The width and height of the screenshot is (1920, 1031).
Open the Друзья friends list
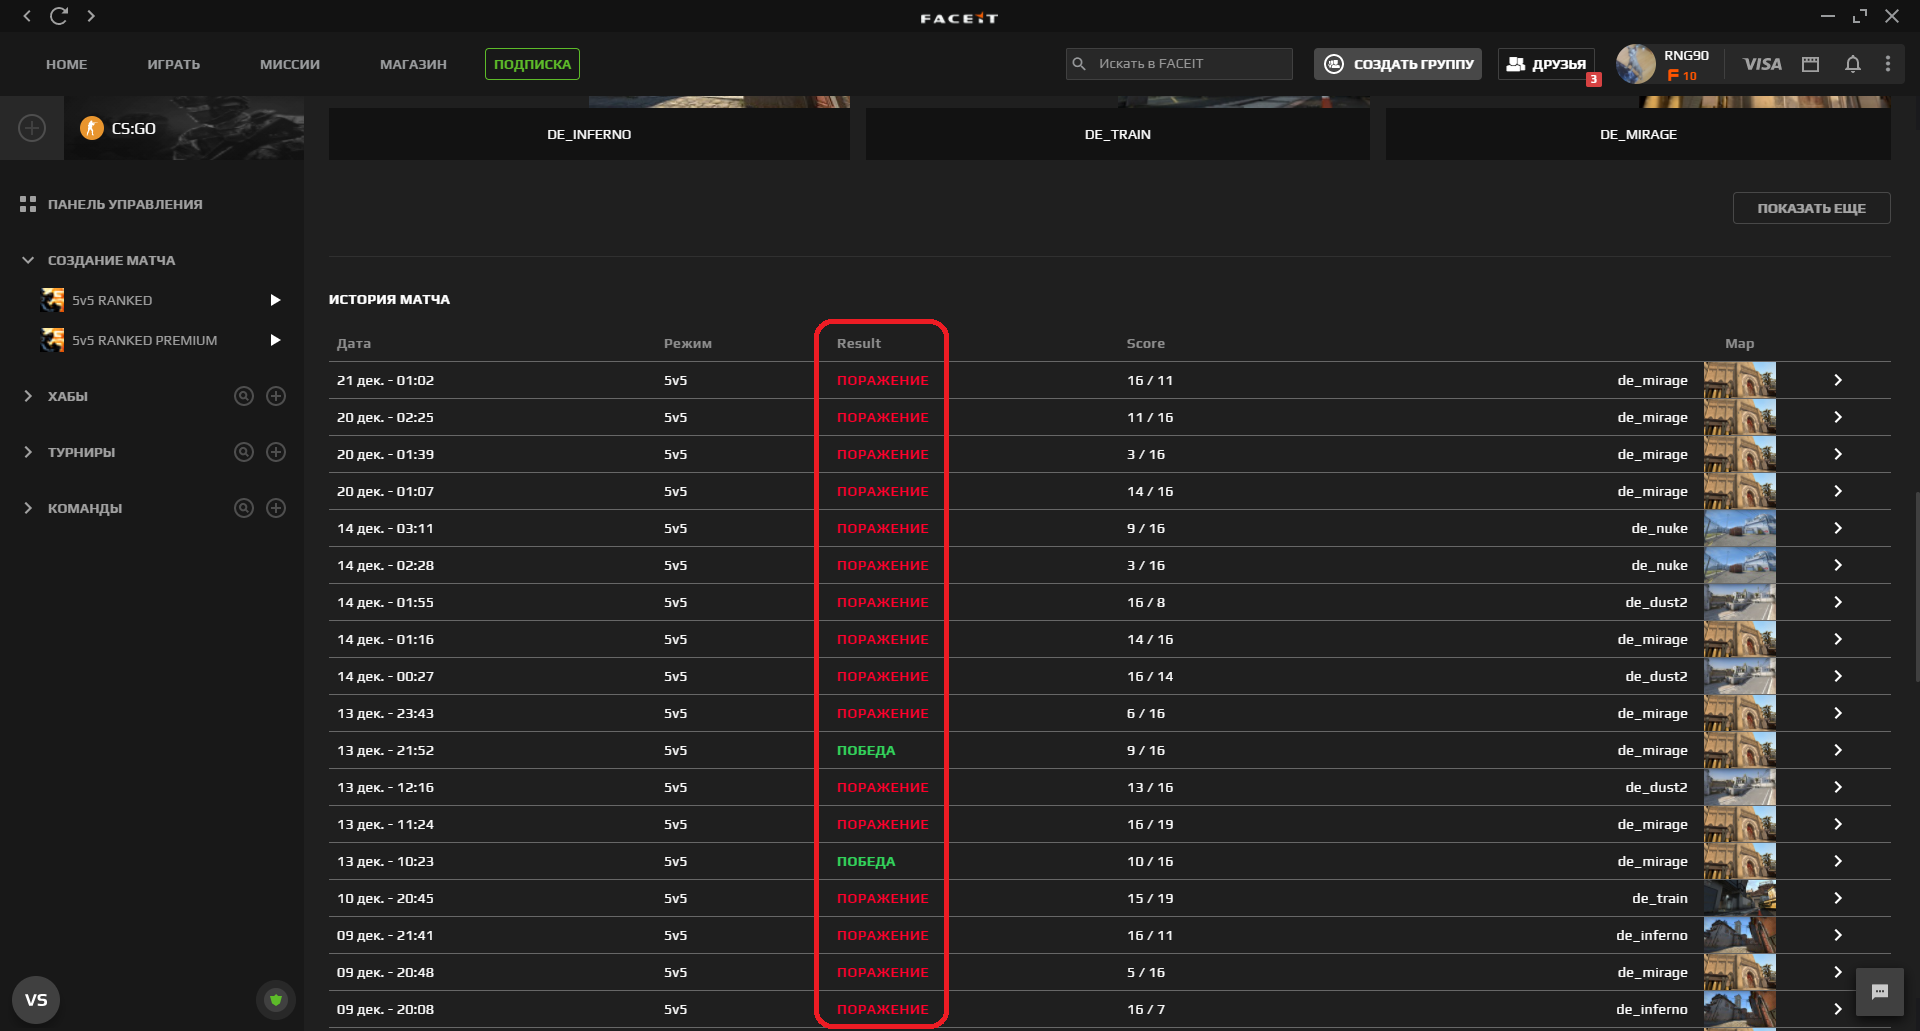point(1547,64)
